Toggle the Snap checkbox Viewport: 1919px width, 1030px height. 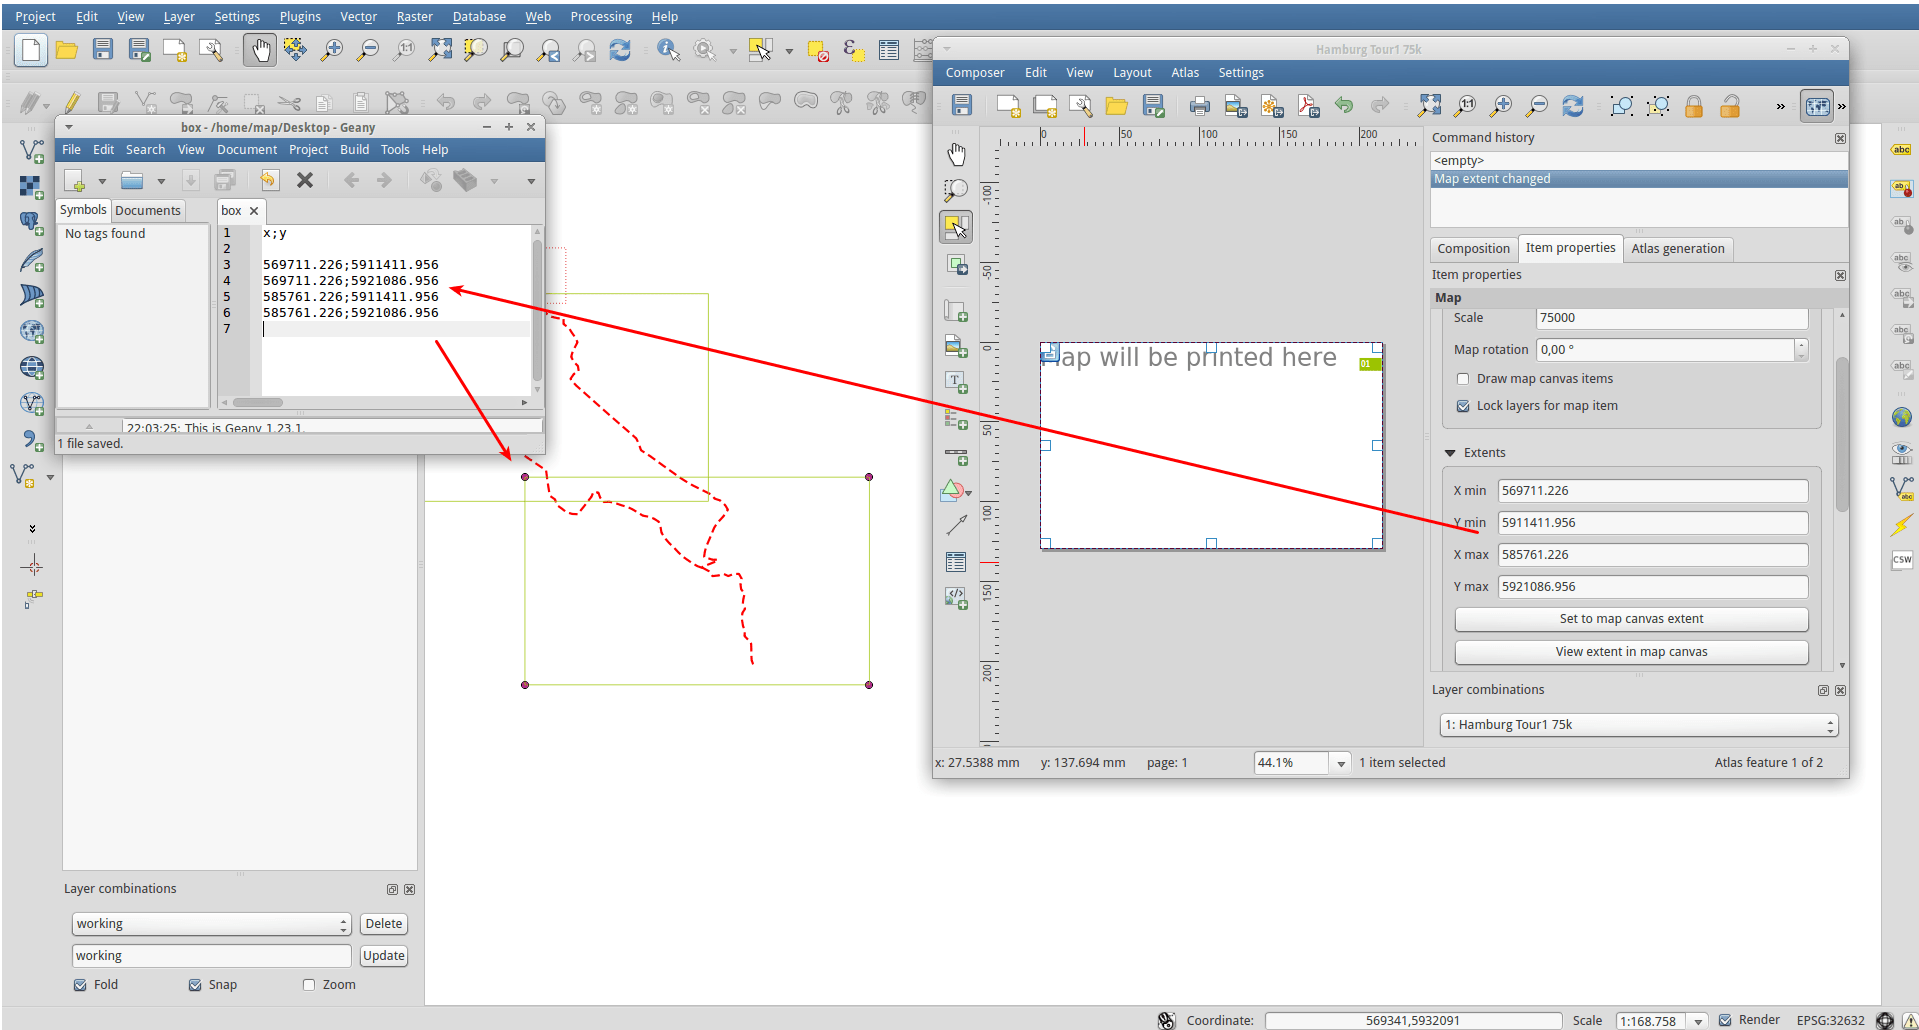[195, 985]
